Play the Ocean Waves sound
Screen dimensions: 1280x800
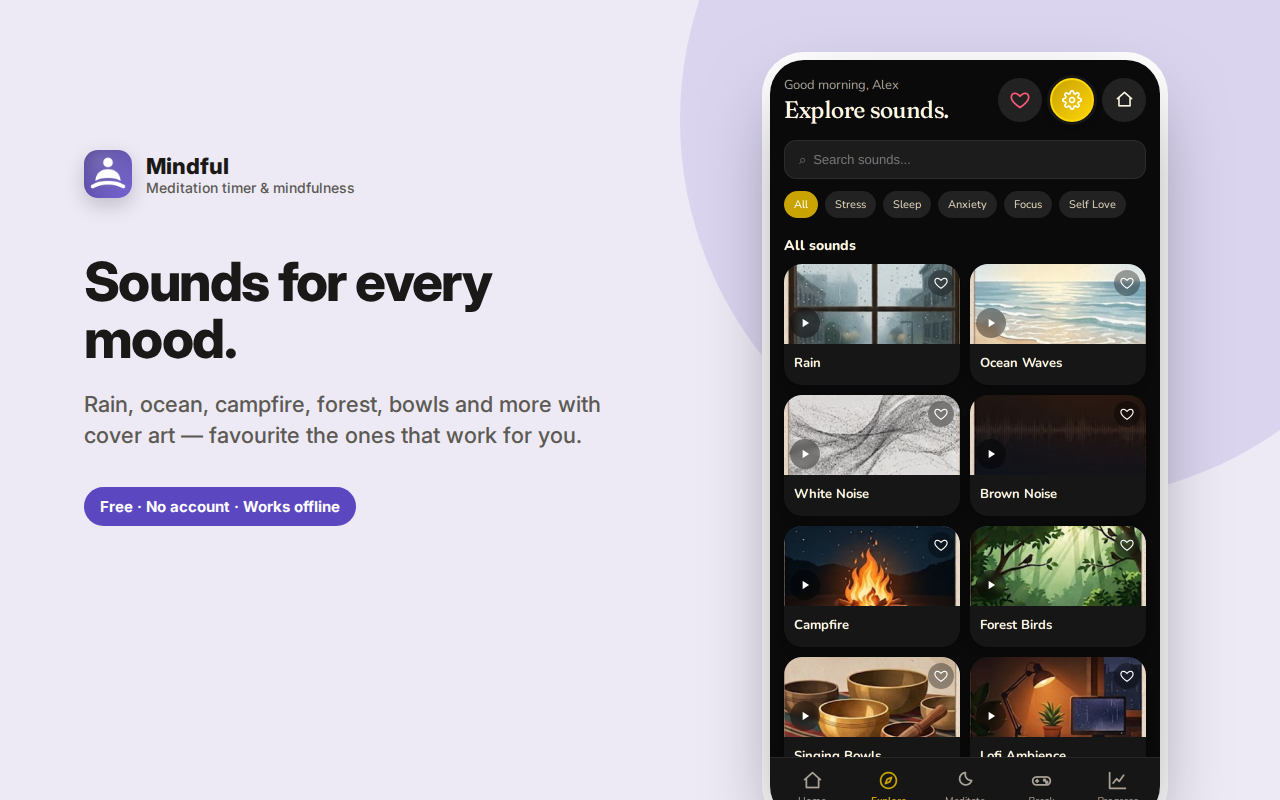[x=991, y=323]
